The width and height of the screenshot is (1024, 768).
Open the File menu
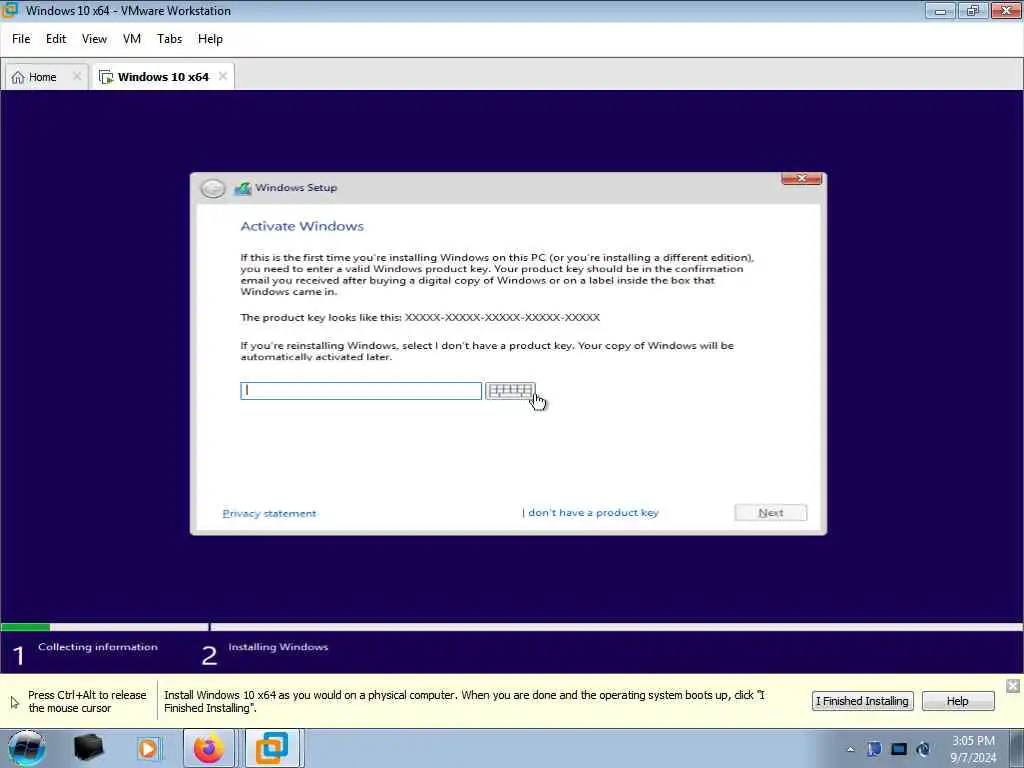21,39
